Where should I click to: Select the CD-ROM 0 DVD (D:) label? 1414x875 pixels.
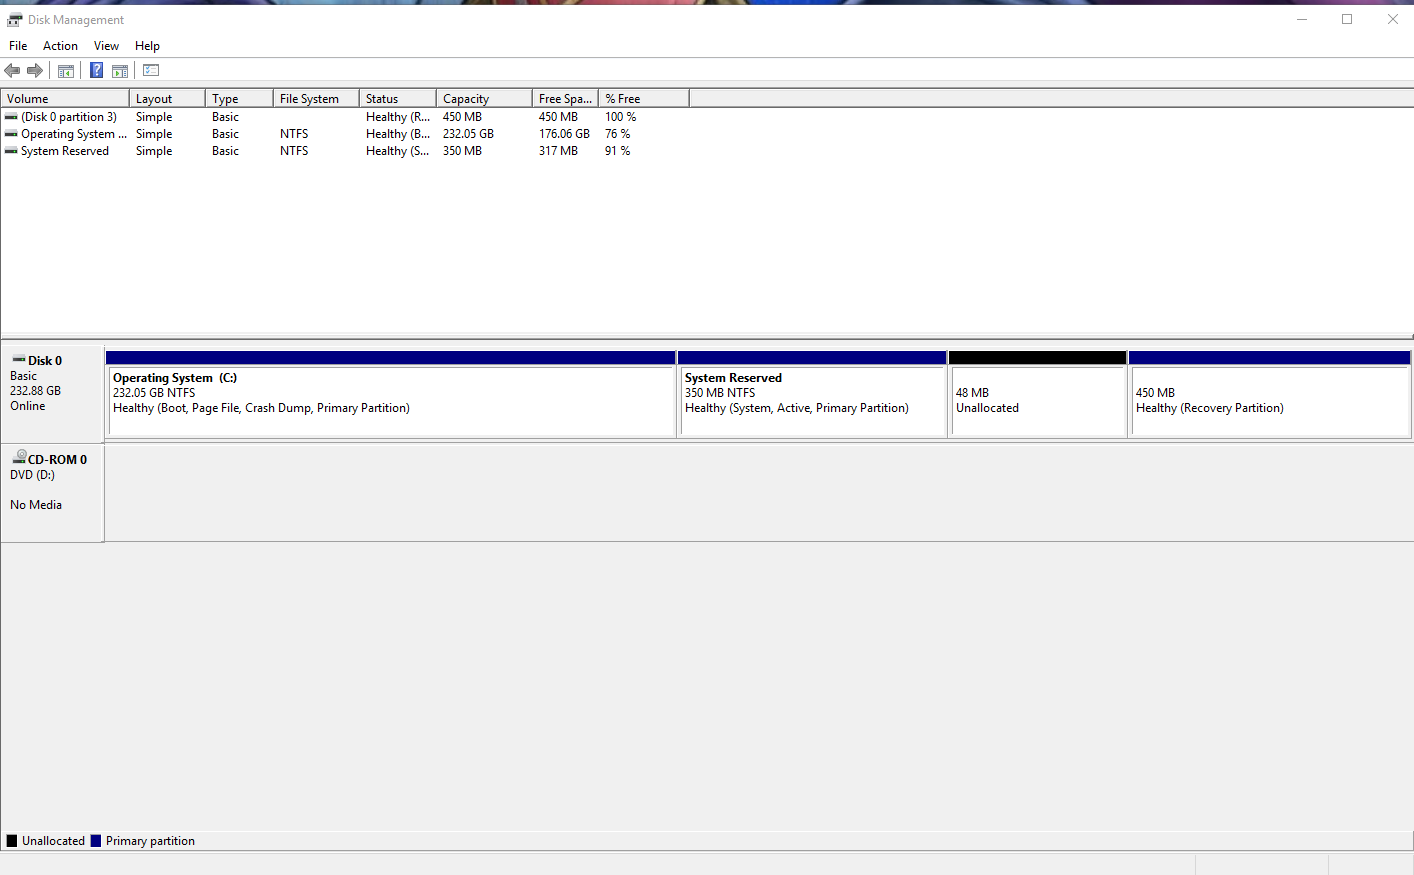52,493
